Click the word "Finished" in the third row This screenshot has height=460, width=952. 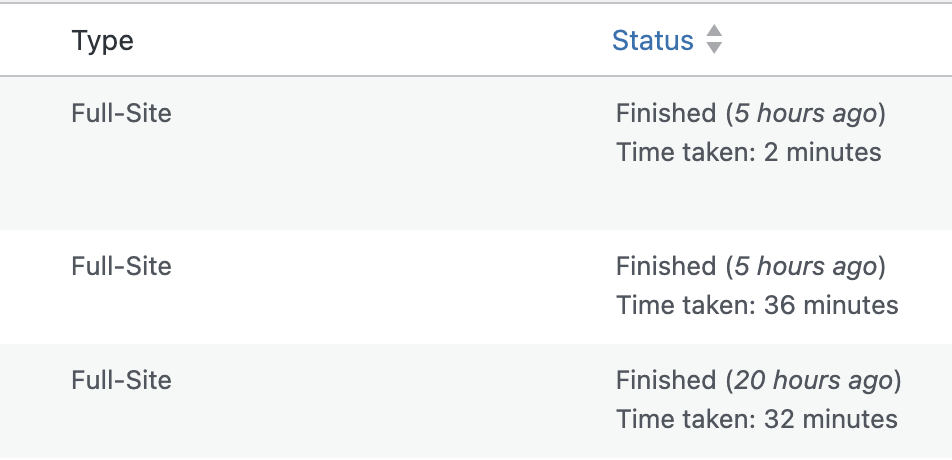(x=666, y=380)
